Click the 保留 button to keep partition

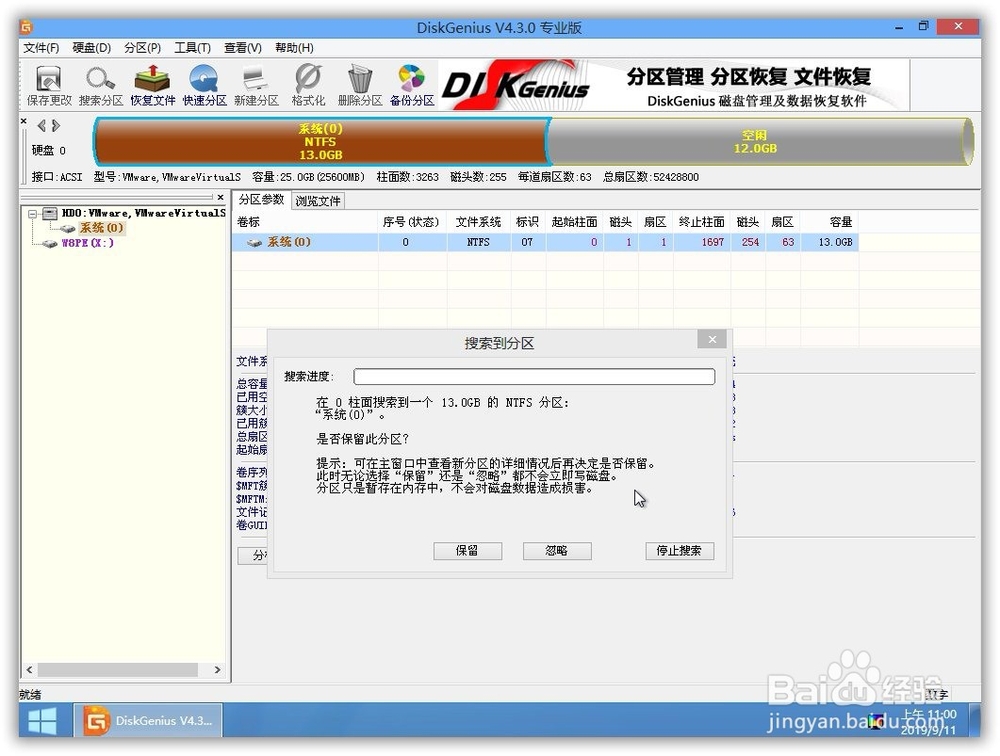click(467, 550)
